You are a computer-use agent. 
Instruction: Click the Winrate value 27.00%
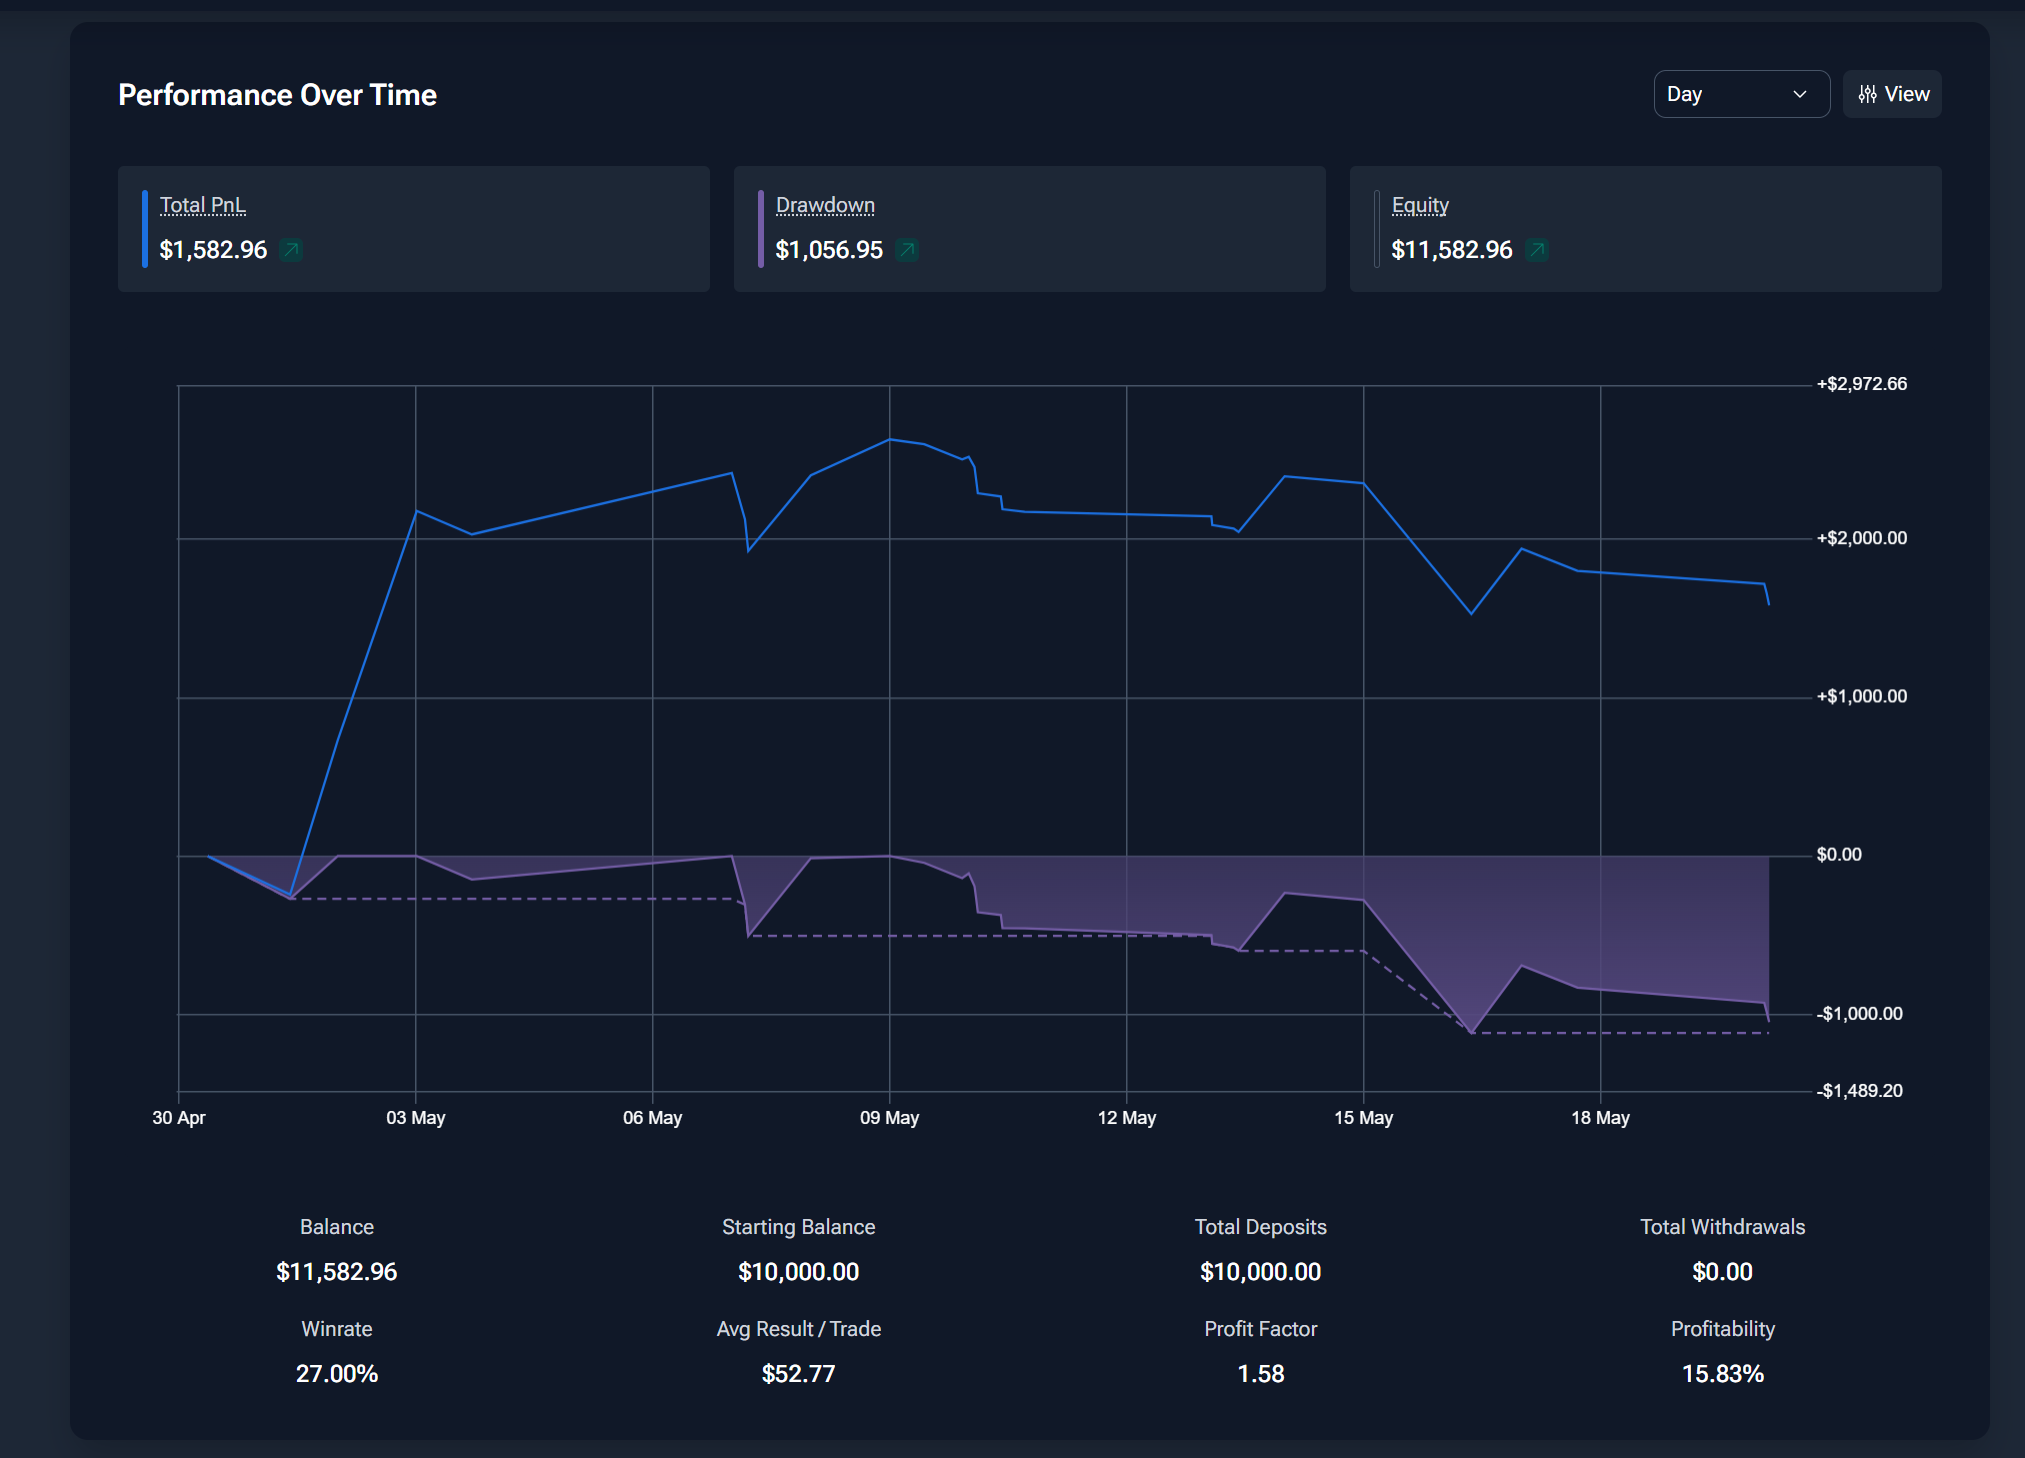337,1374
